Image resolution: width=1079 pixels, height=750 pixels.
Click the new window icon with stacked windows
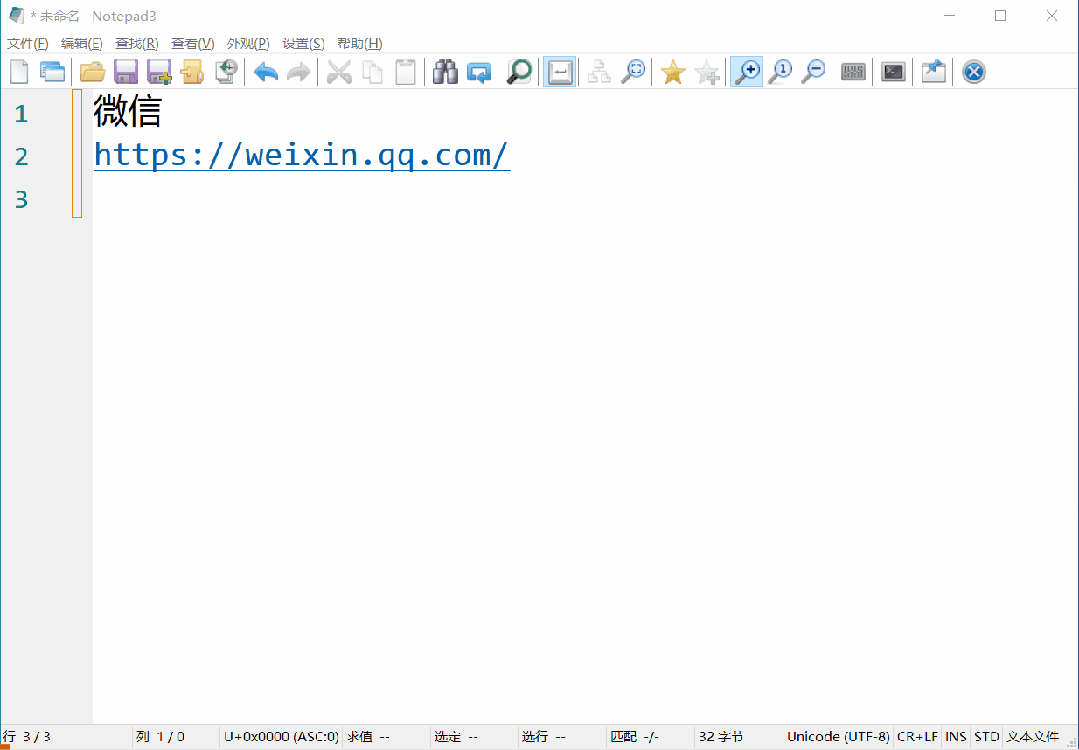(53, 72)
